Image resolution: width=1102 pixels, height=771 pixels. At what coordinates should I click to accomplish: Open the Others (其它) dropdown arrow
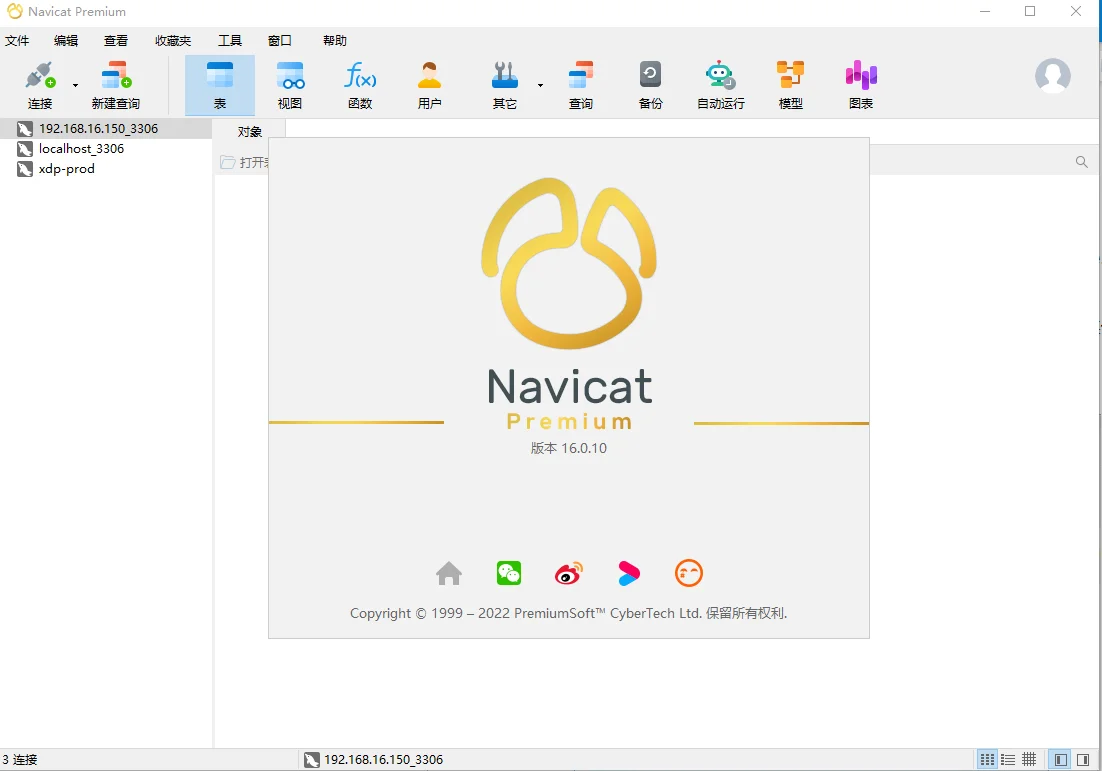click(x=541, y=85)
